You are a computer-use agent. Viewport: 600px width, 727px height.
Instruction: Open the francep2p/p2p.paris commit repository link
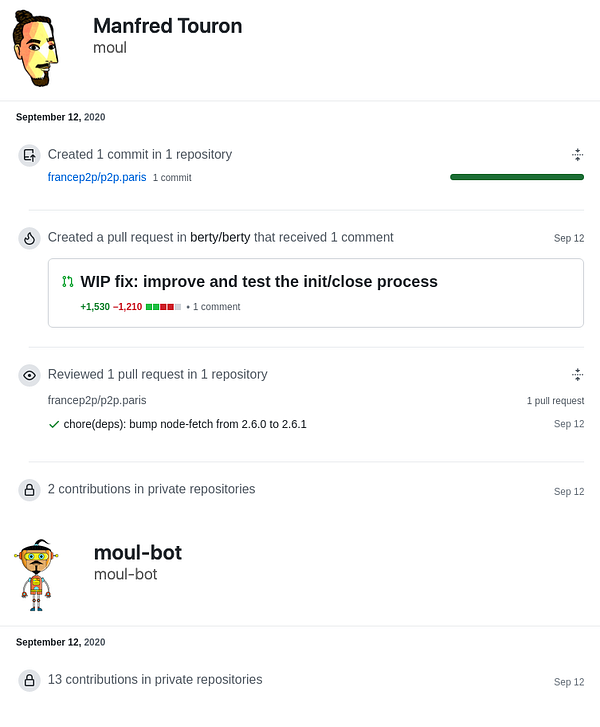click(x=97, y=177)
